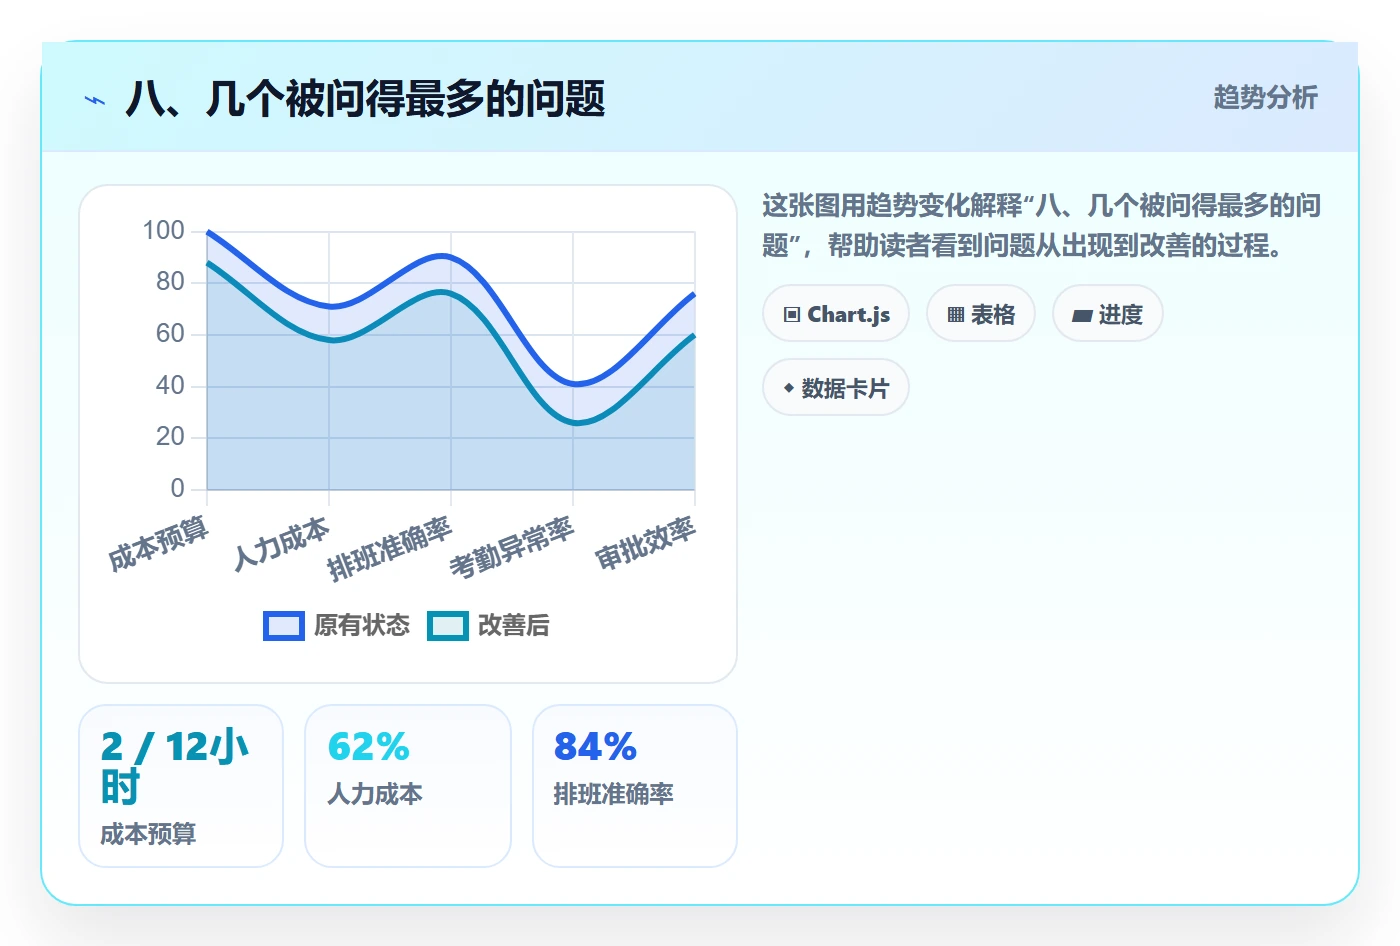Open the 2 / 12小时 成本预算 card
Screen dimensions: 1400x946
coord(181,786)
